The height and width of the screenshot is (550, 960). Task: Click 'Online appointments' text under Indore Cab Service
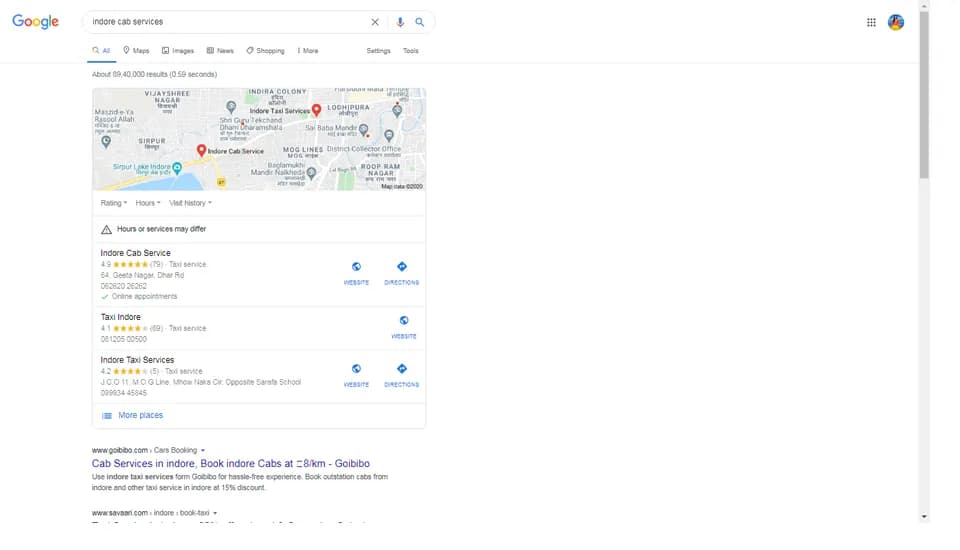click(x=144, y=296)
